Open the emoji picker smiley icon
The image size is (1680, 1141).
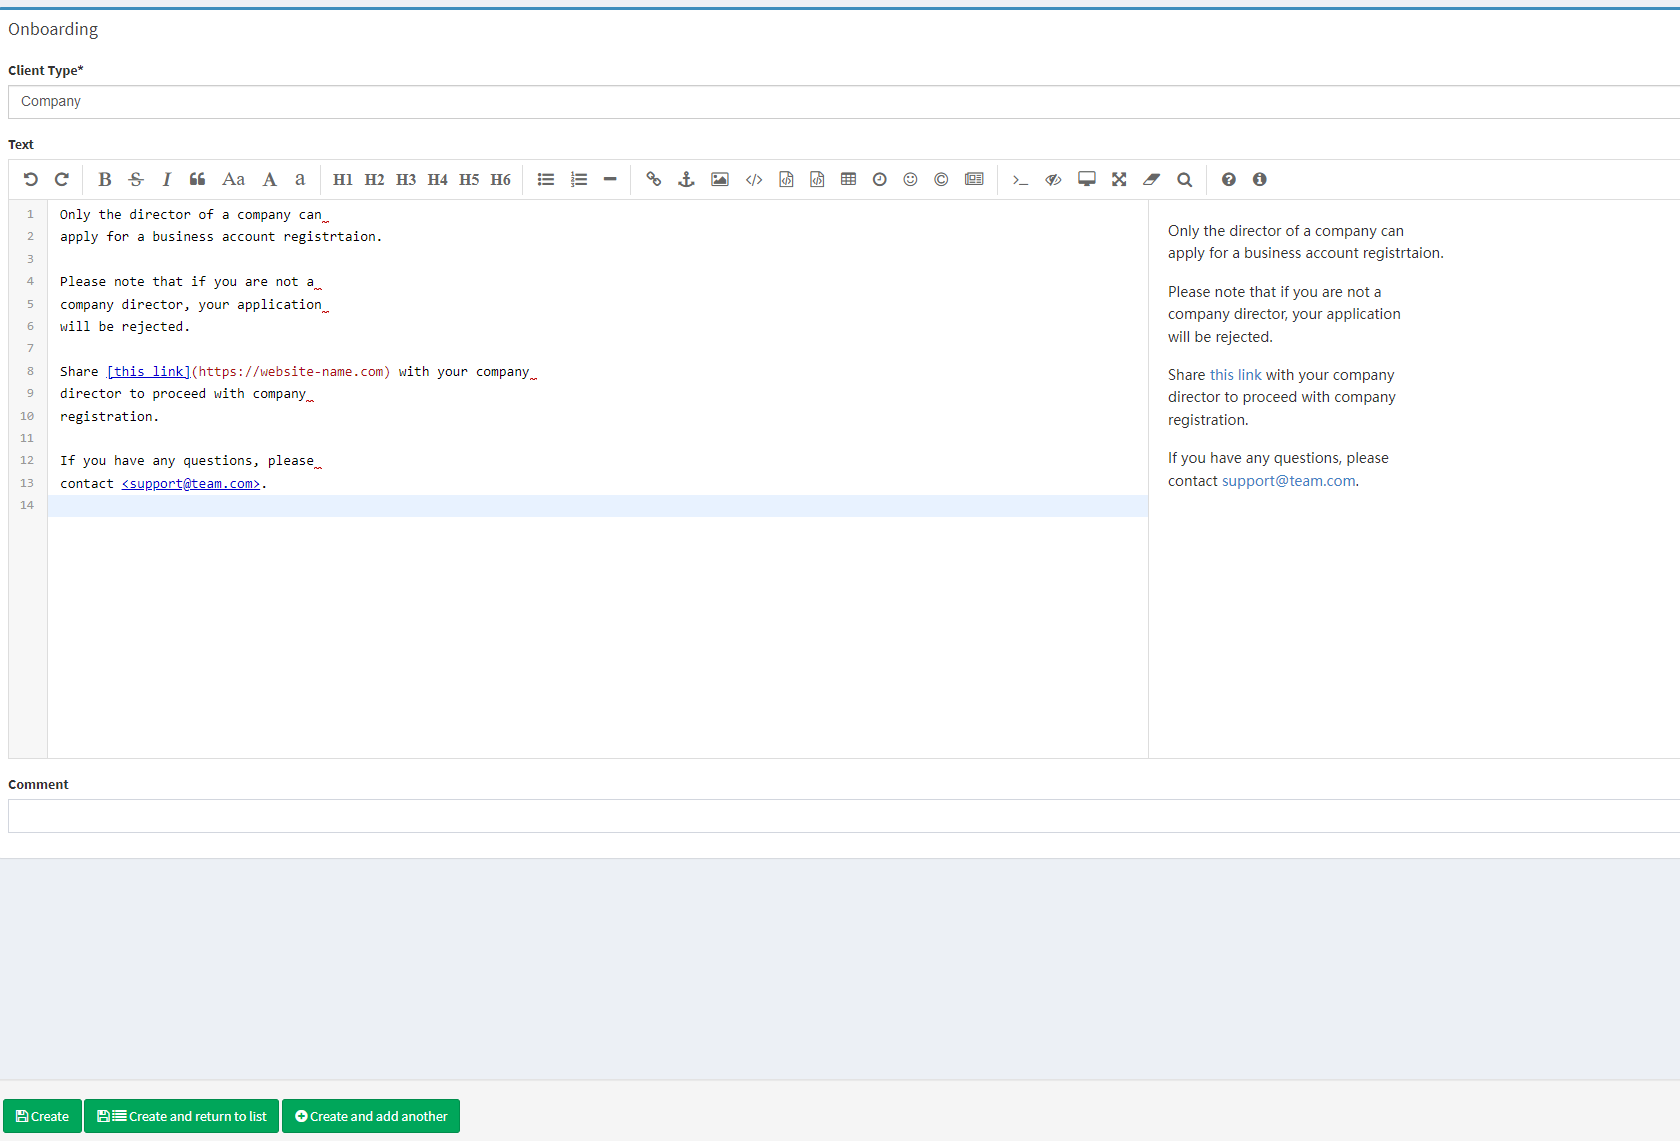coord(910,180)
